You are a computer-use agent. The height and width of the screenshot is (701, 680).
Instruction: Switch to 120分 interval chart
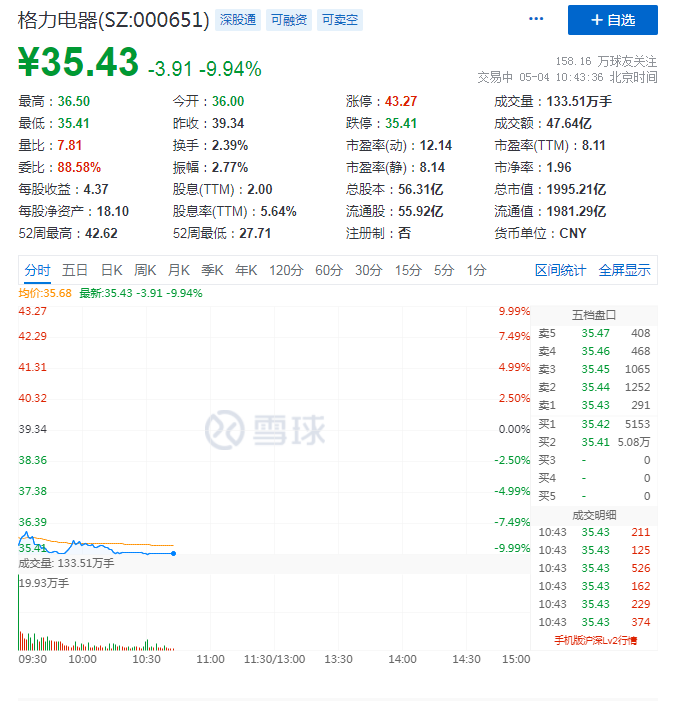point(286,270)
